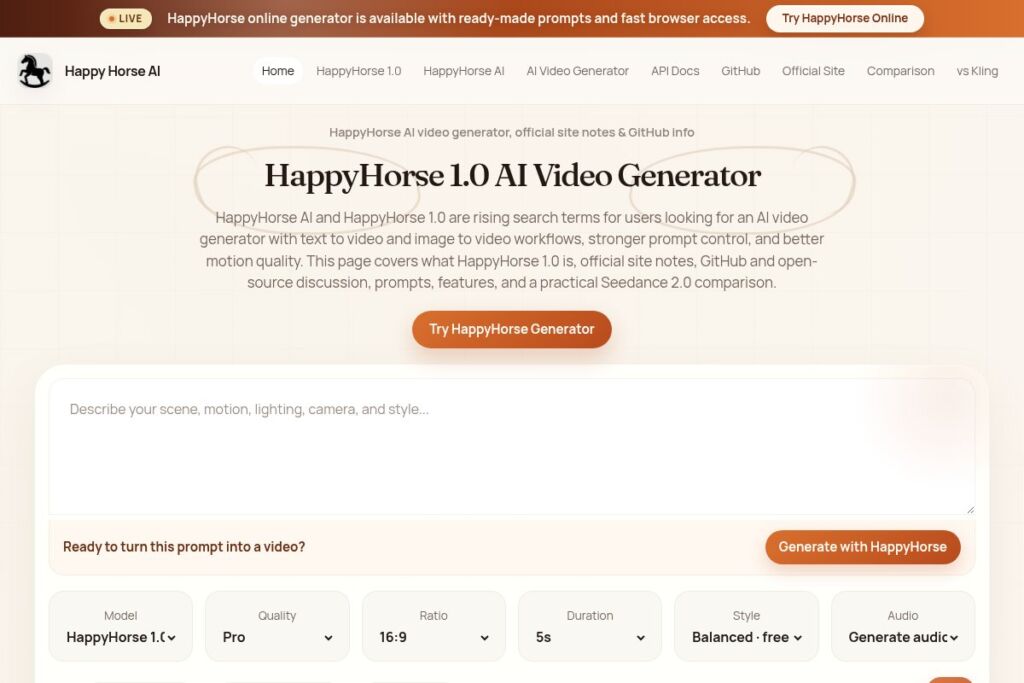This screenshot has width=1024, height=683.
Task: Open the Comparison page
Action: [900, 71]
